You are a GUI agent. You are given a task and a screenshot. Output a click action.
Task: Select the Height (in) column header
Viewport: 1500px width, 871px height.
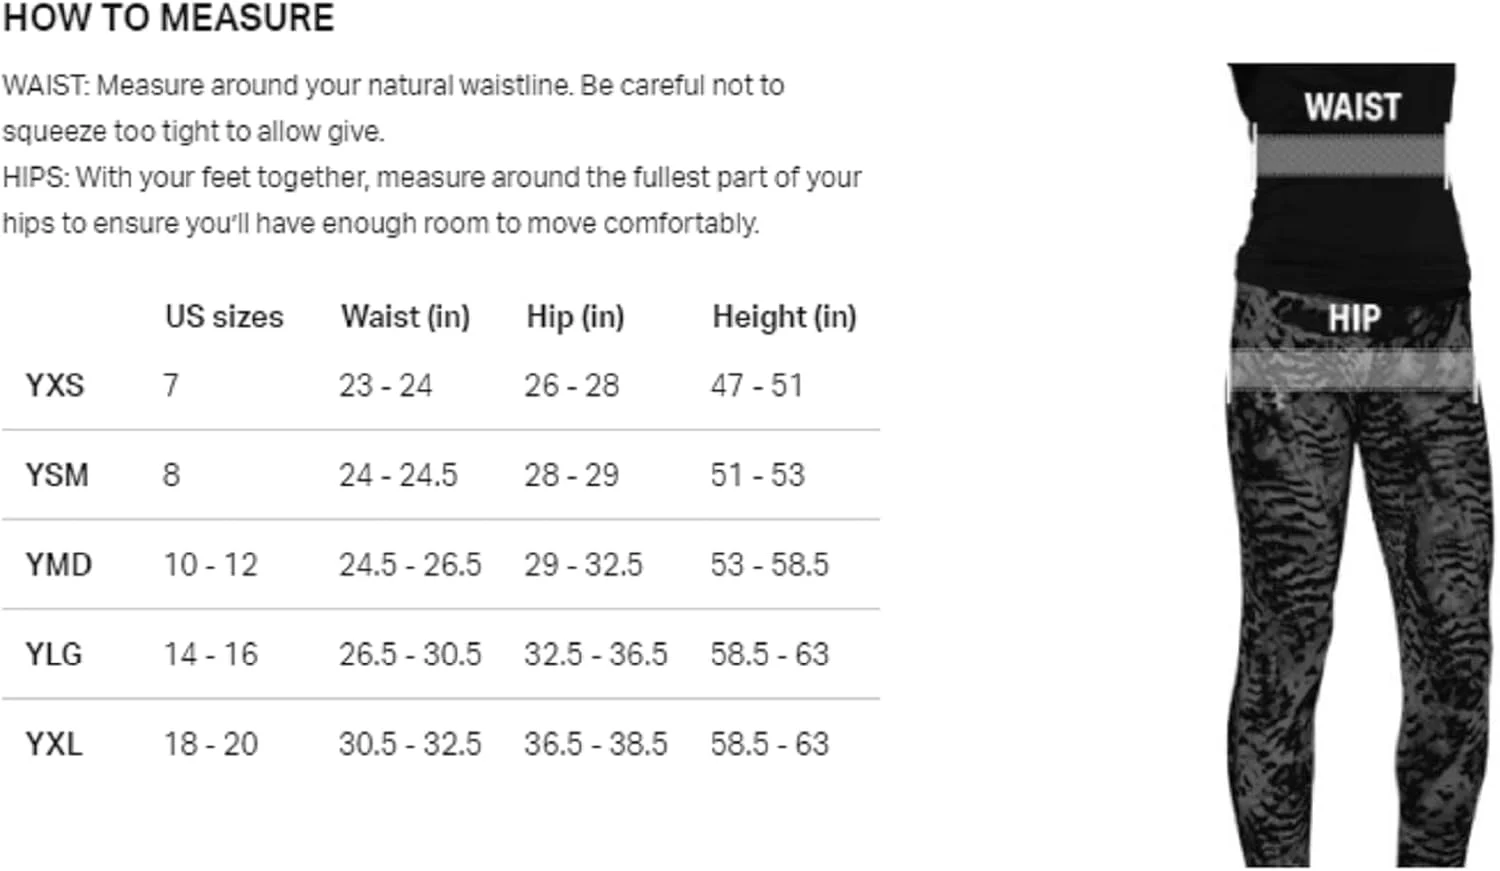(784, 317)
